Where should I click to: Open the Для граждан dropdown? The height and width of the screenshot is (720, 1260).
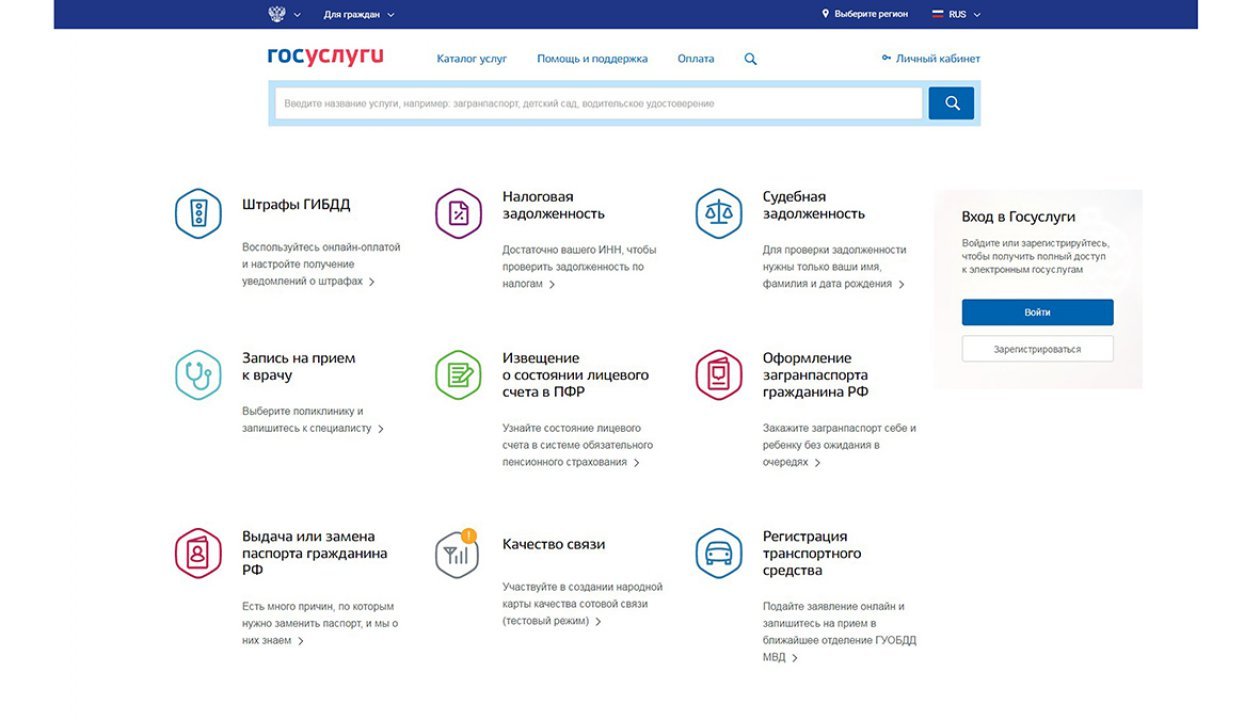[359, 15]
